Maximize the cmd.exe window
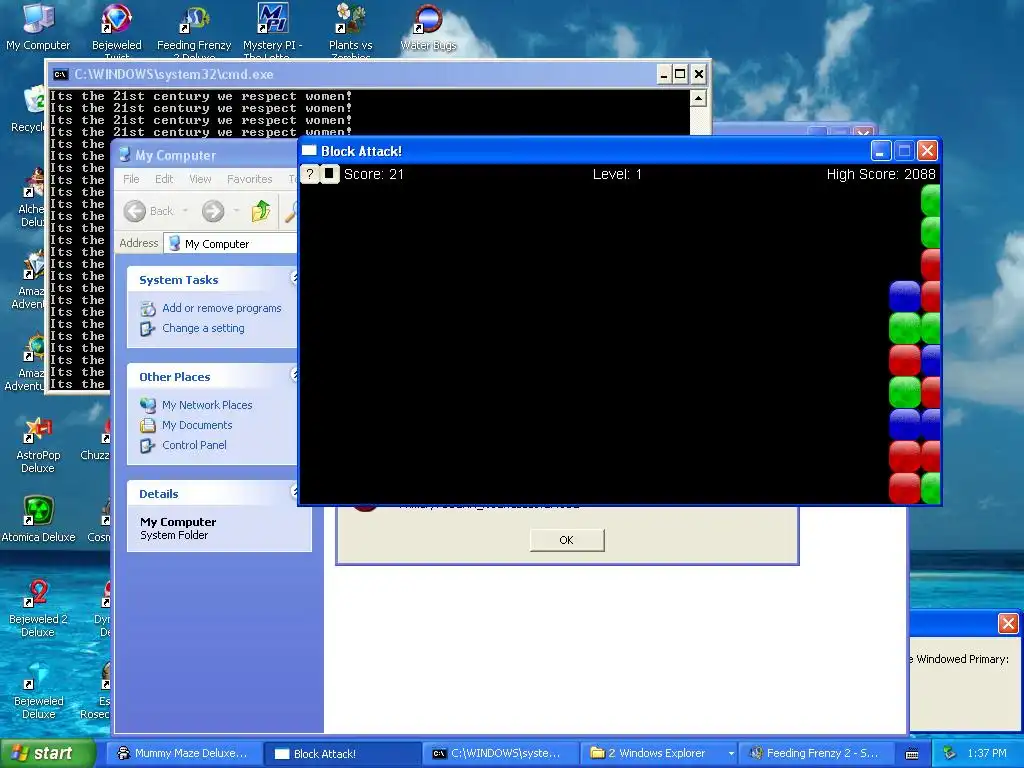Viewport: 1024px width, 768px height. coord(680,74)
